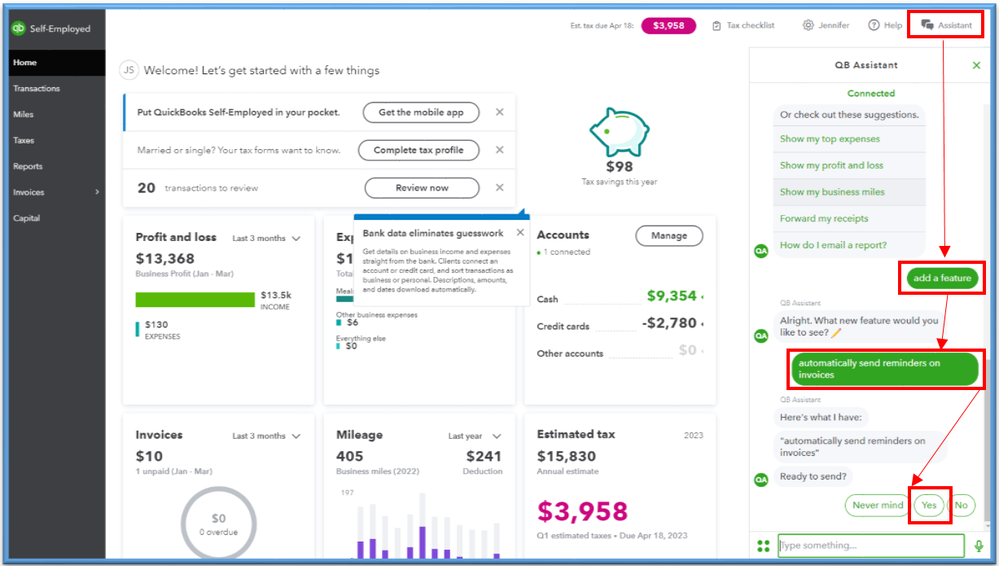Open Reports in sidebar
999x566 pixels.
[x=57, y=166]
